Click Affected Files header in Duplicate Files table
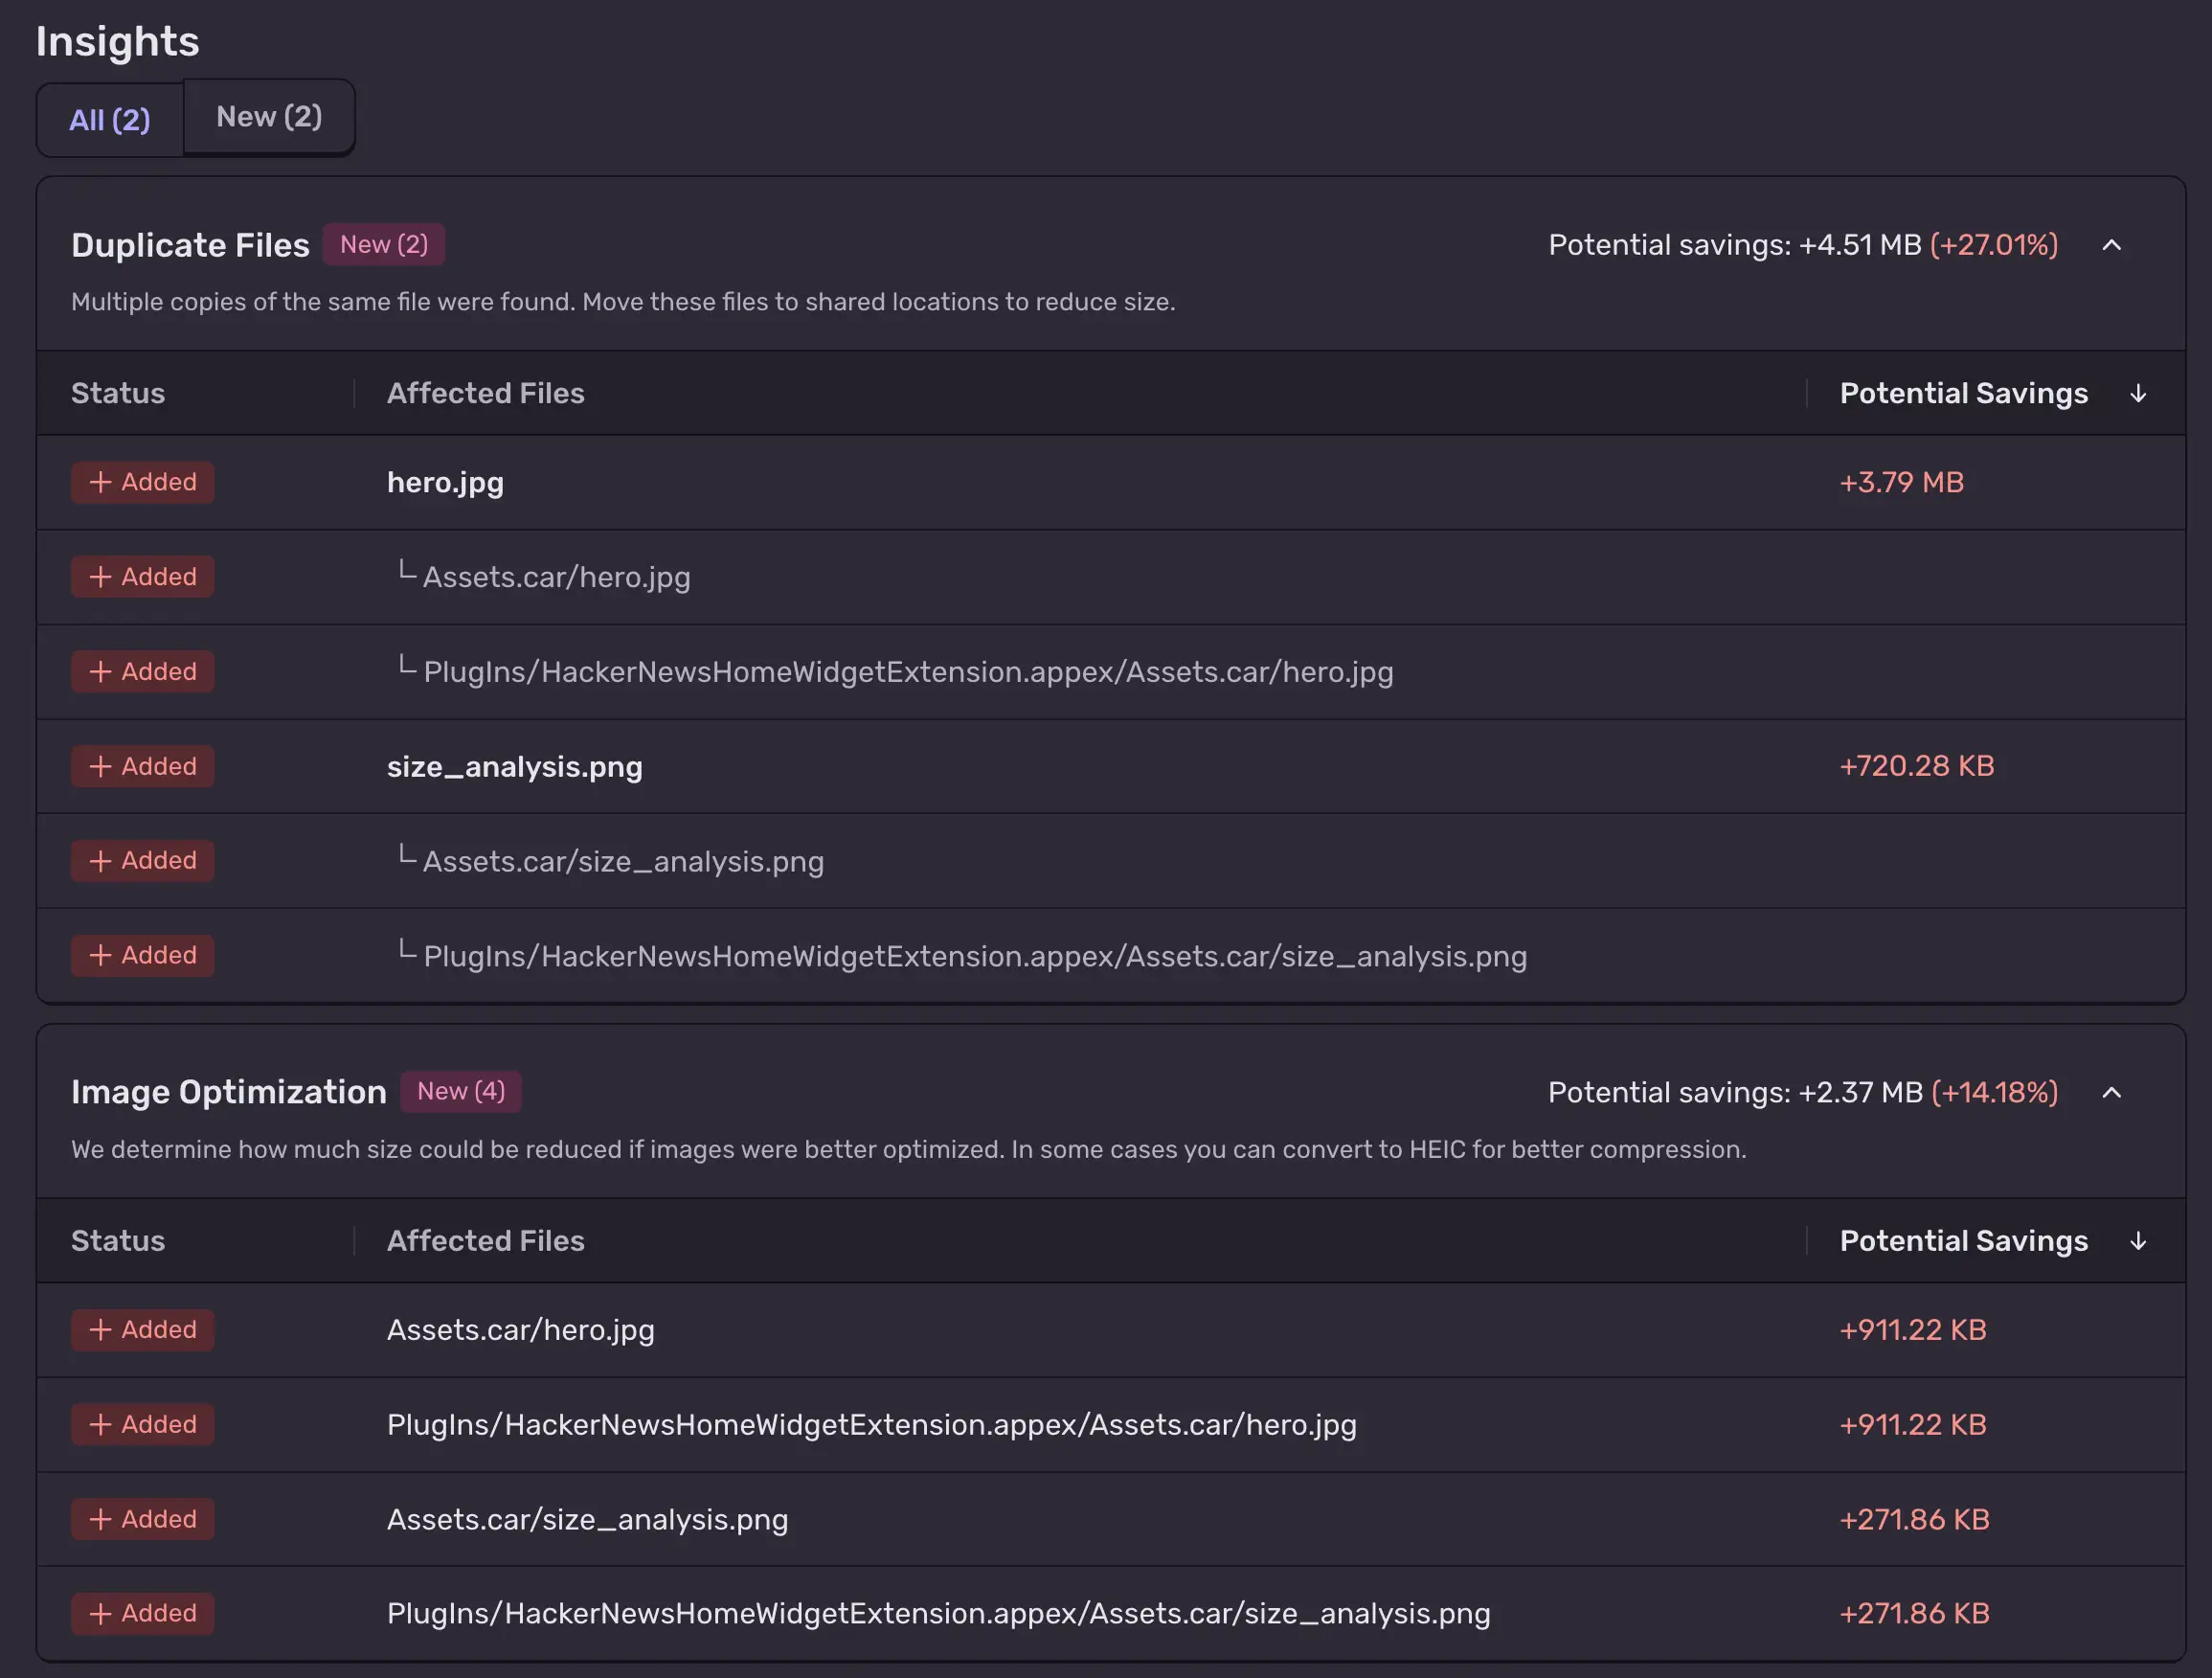 (486, 393)
